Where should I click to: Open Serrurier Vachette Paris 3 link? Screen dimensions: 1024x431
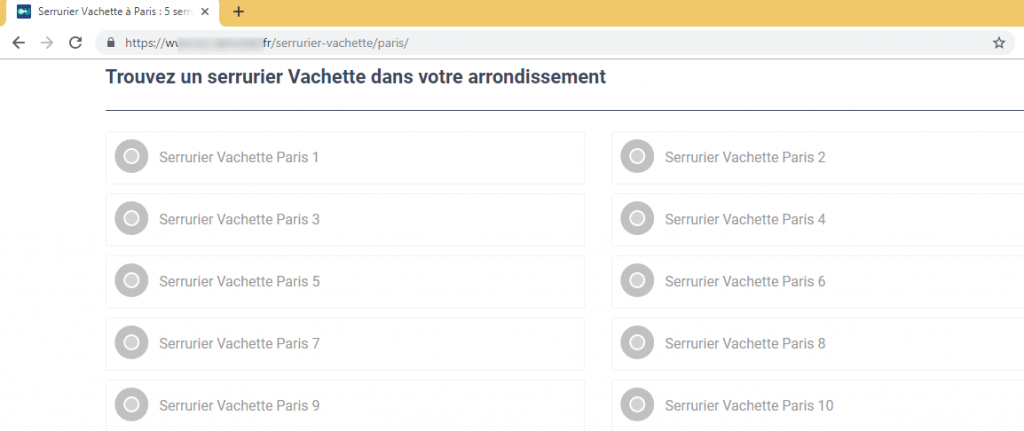(x=239, y=219)
